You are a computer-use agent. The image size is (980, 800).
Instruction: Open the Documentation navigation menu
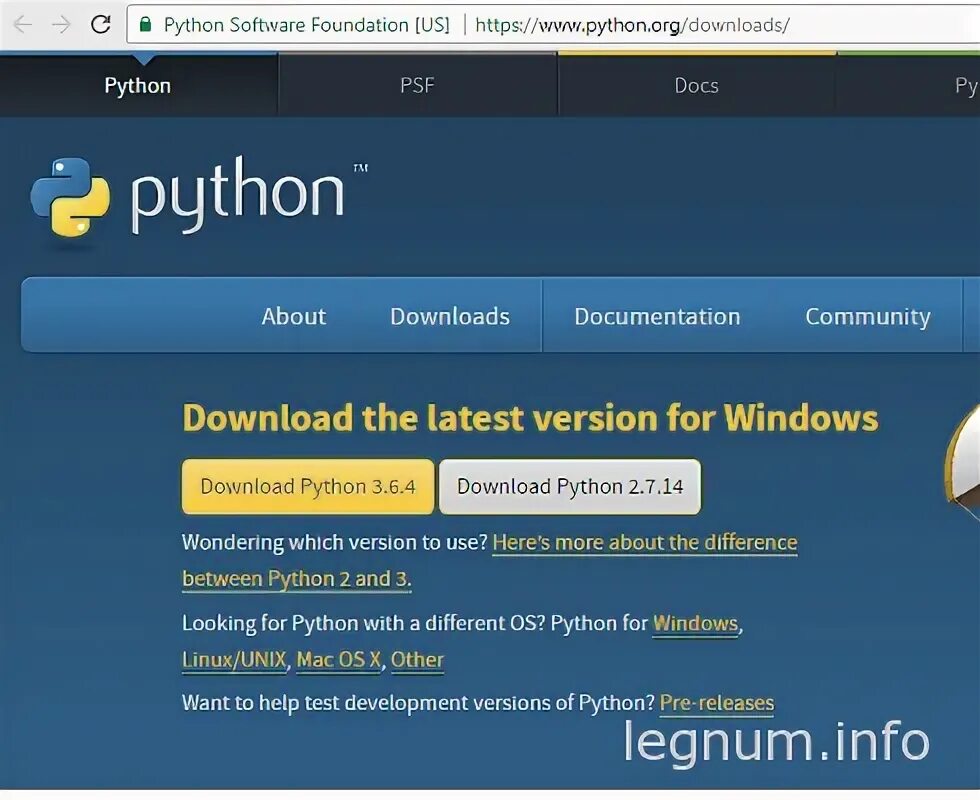pyautogui.click(x=658, y=316)
